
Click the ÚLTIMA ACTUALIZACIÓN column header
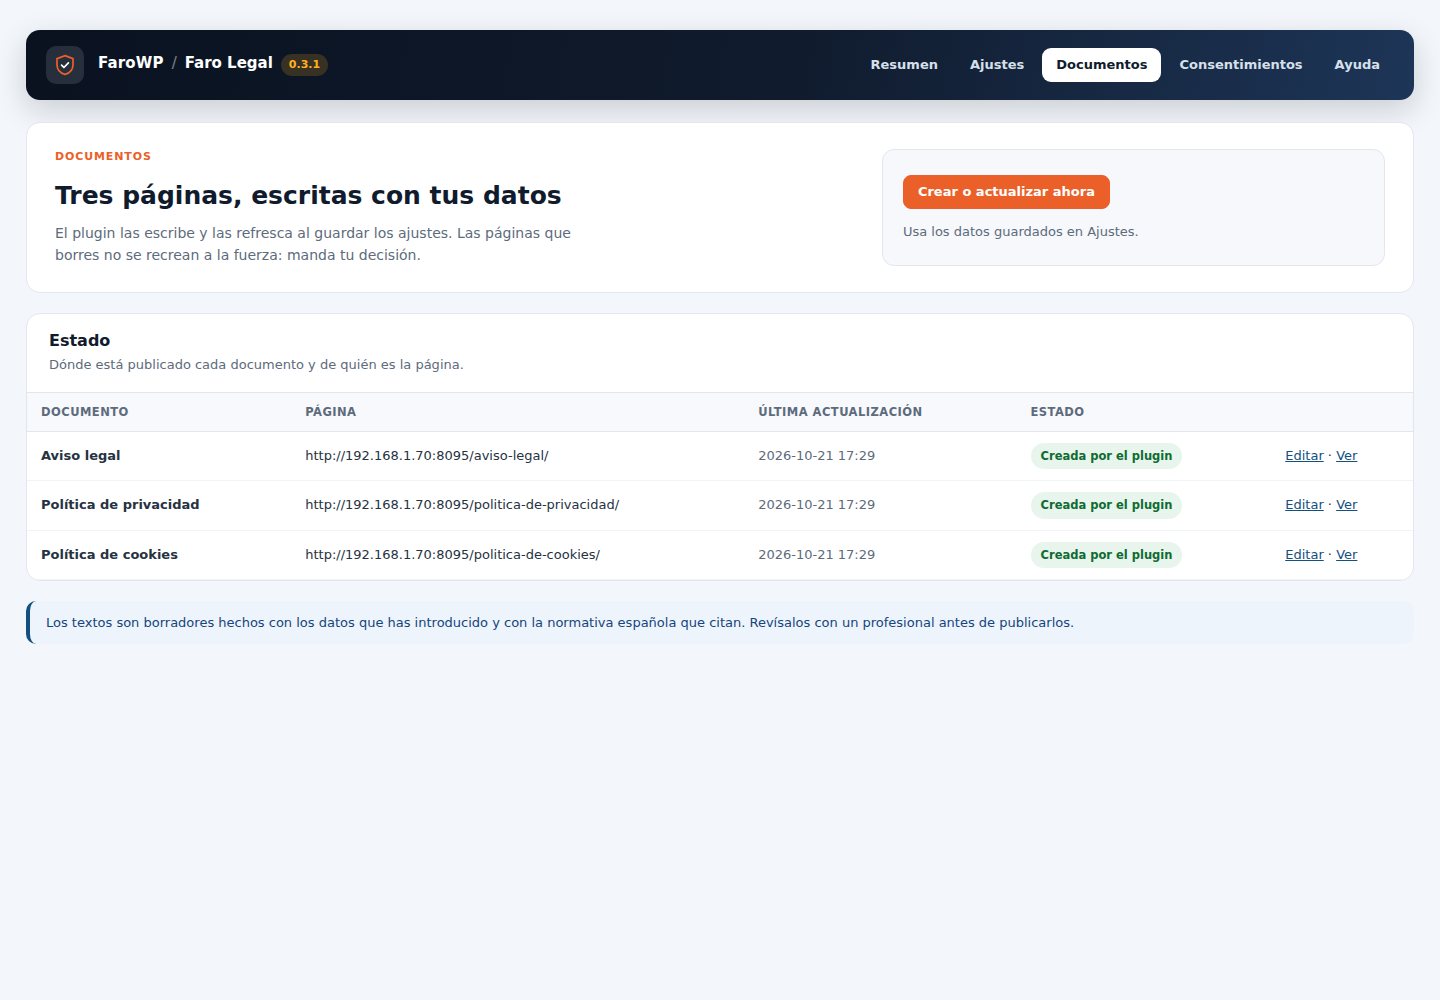(x=840, y=412)
